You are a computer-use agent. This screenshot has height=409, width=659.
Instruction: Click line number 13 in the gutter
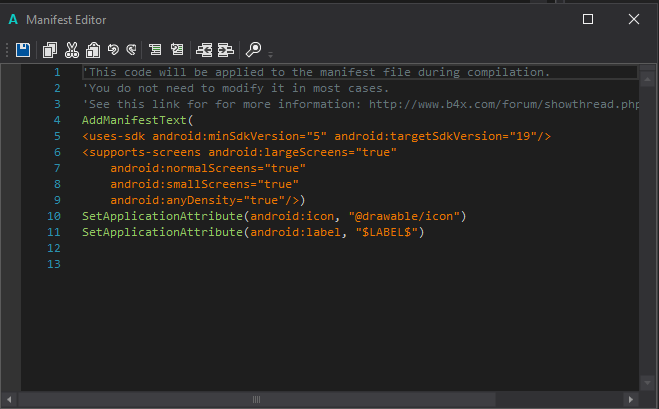coord(54,263)
